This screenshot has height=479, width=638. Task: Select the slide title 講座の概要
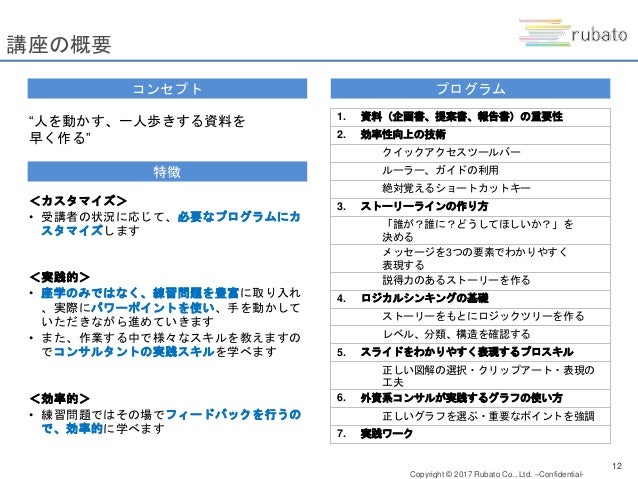[59, 44]
